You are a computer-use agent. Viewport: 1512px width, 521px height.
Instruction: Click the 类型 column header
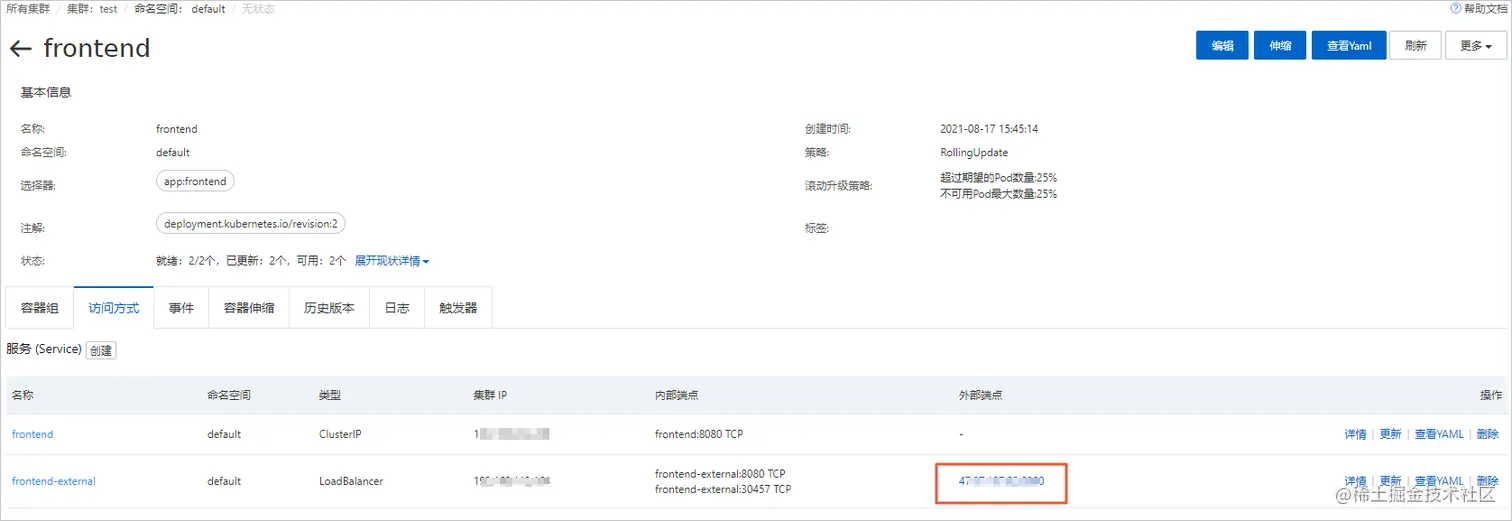click(x=330, y=395)
